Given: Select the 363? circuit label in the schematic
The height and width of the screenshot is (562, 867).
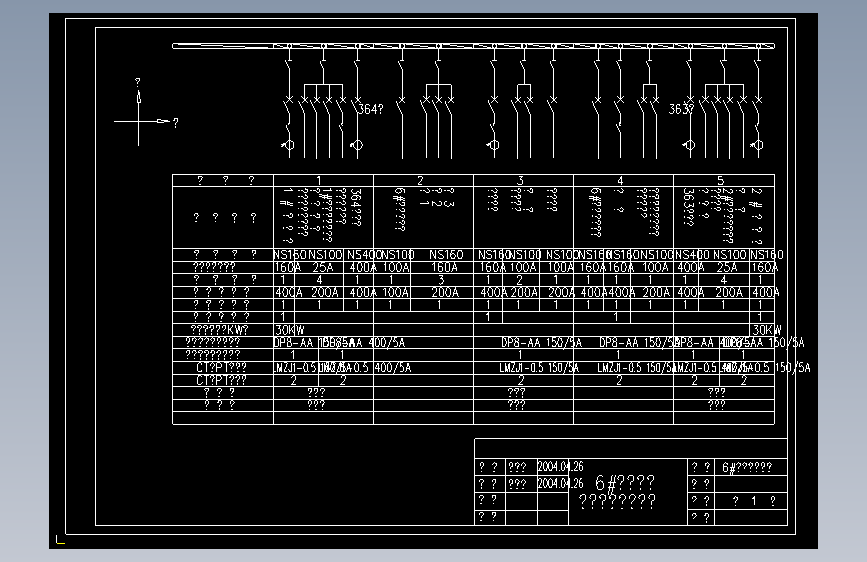Looking at the screenshot, I should 681,109.
